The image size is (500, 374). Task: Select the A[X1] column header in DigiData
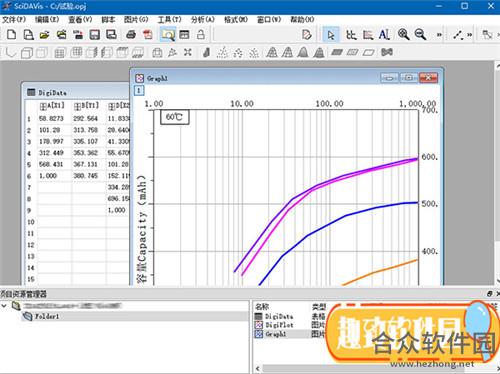(53, 106)
